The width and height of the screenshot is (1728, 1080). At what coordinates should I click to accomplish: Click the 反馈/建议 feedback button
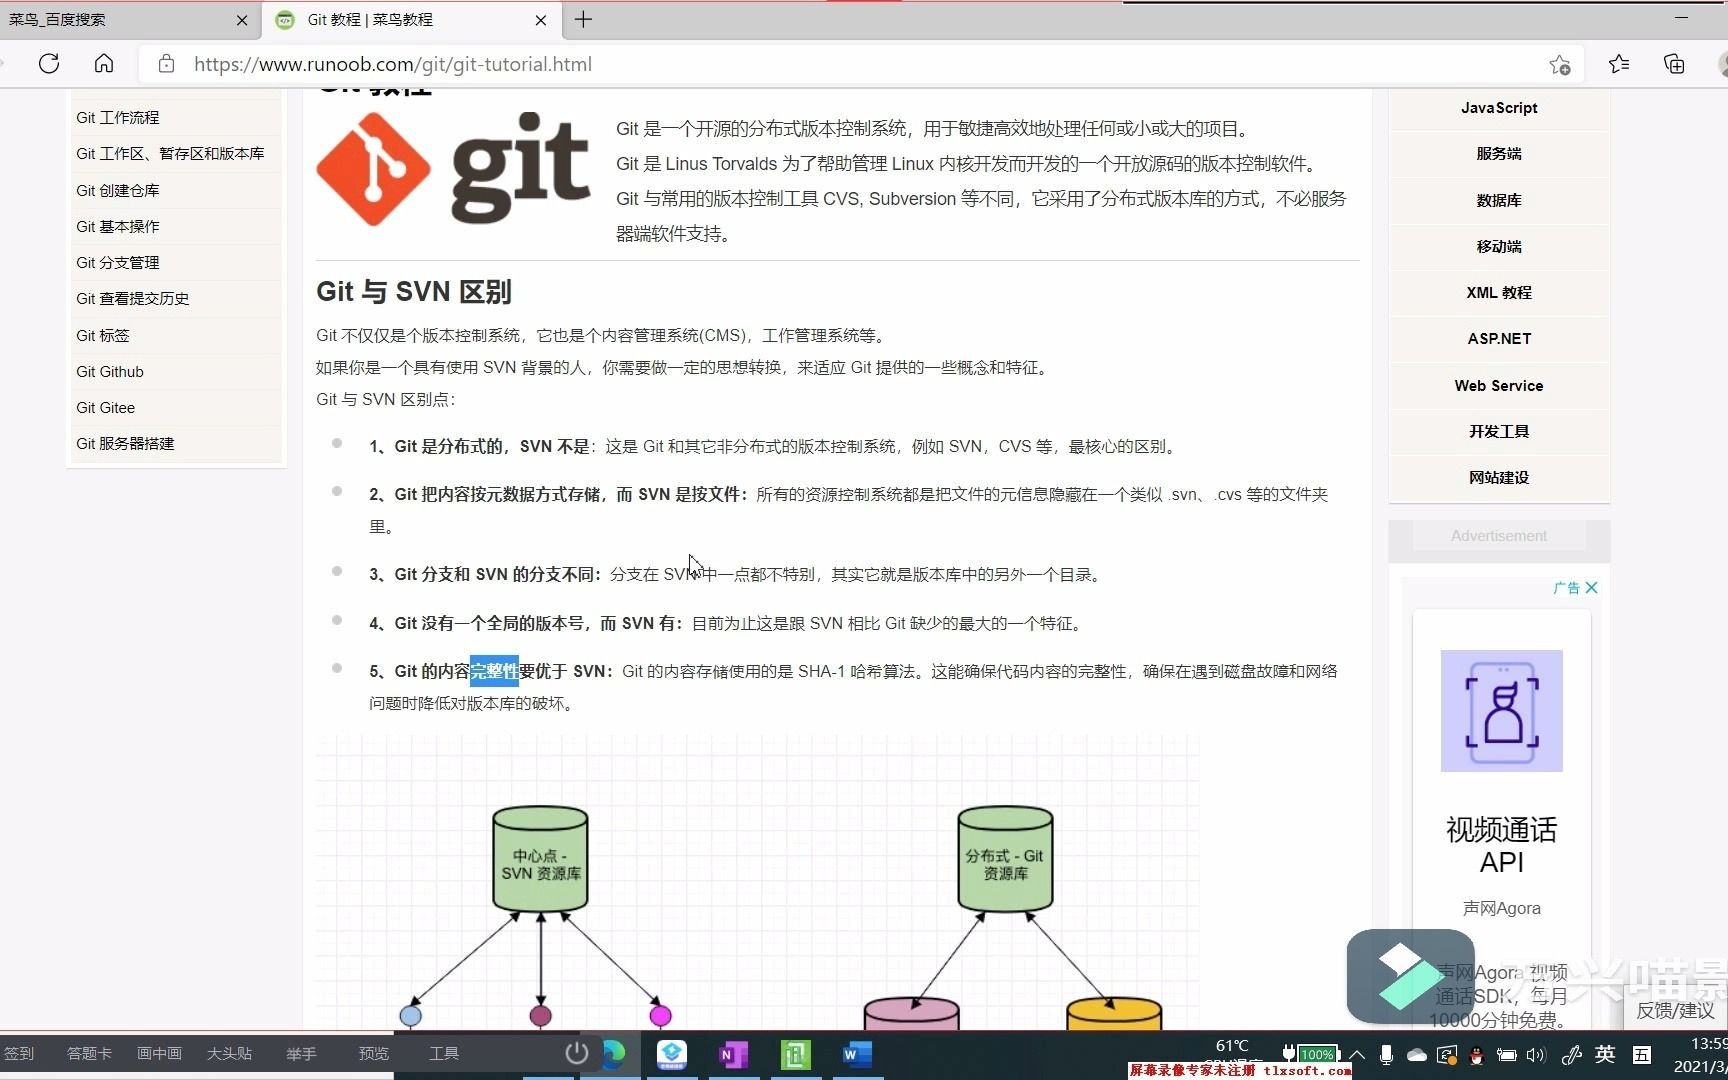pos(1675,1010)
